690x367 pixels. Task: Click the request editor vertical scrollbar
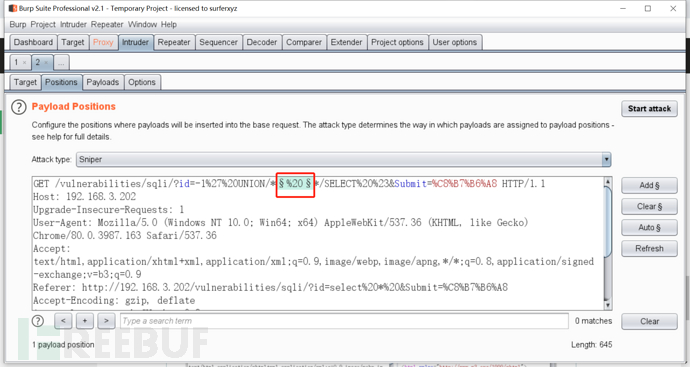click(x=608, y=243)
